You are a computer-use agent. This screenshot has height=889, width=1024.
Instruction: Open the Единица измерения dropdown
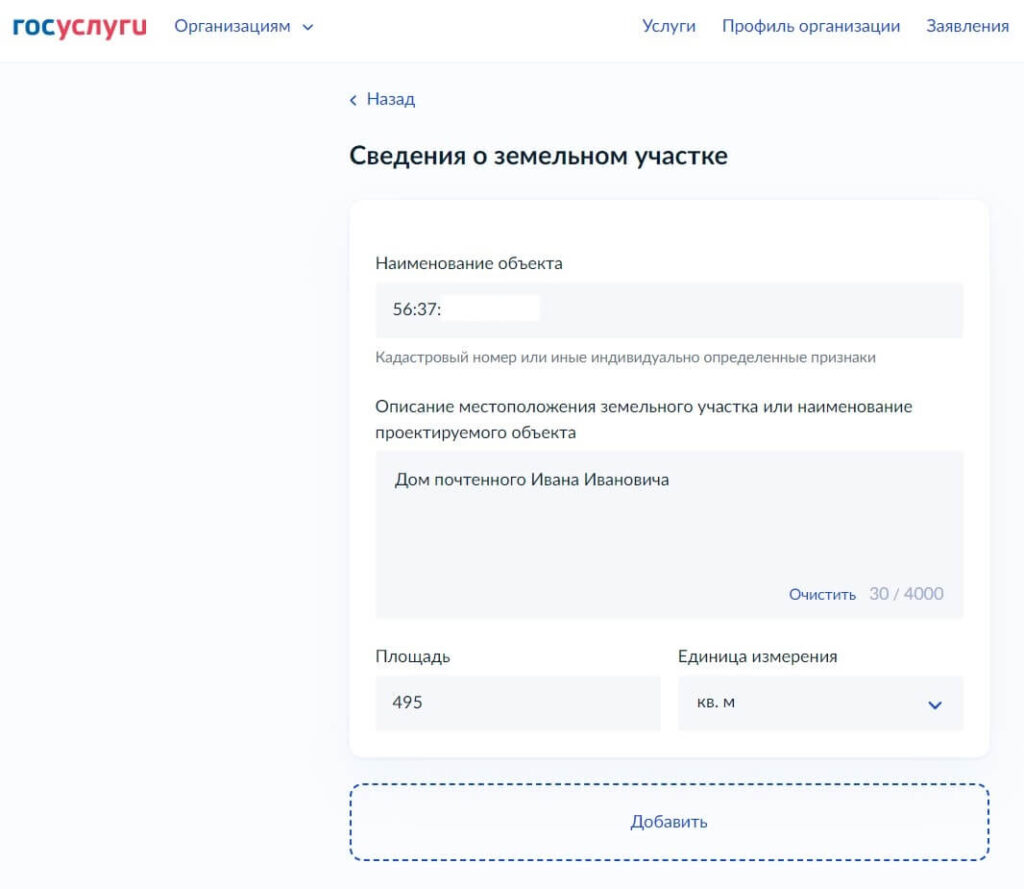pyautogui.click(x=820, y=703)
